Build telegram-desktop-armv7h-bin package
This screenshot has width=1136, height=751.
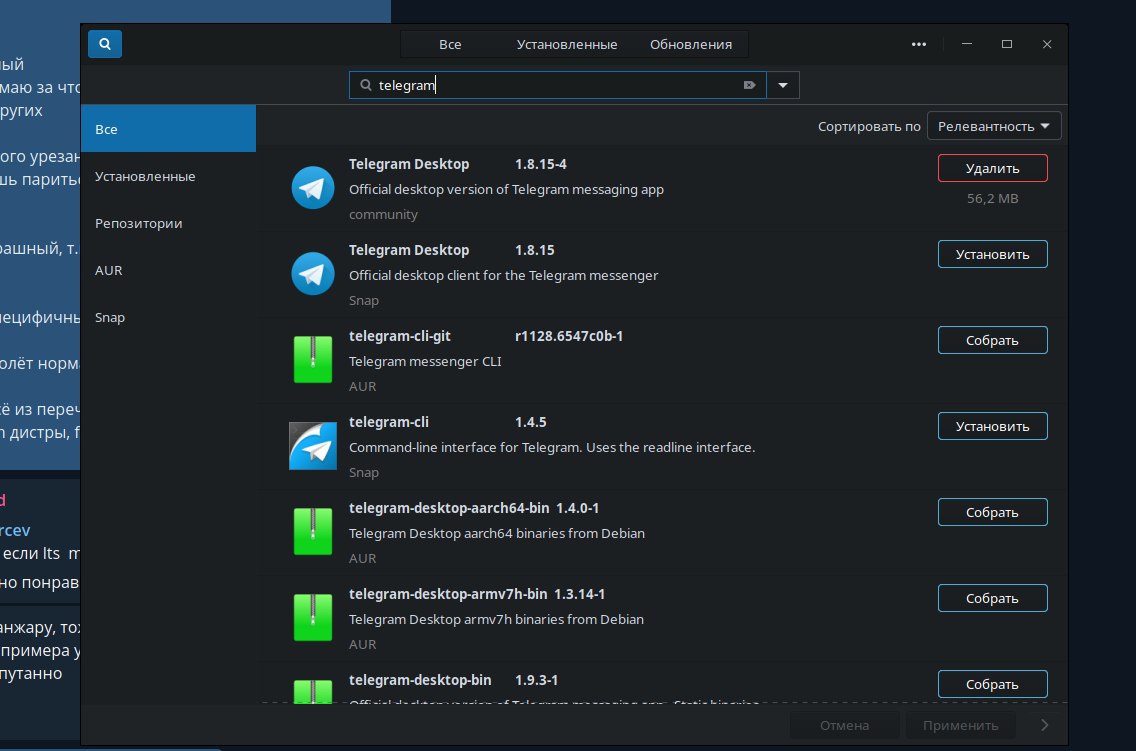[x=993, y=598]
